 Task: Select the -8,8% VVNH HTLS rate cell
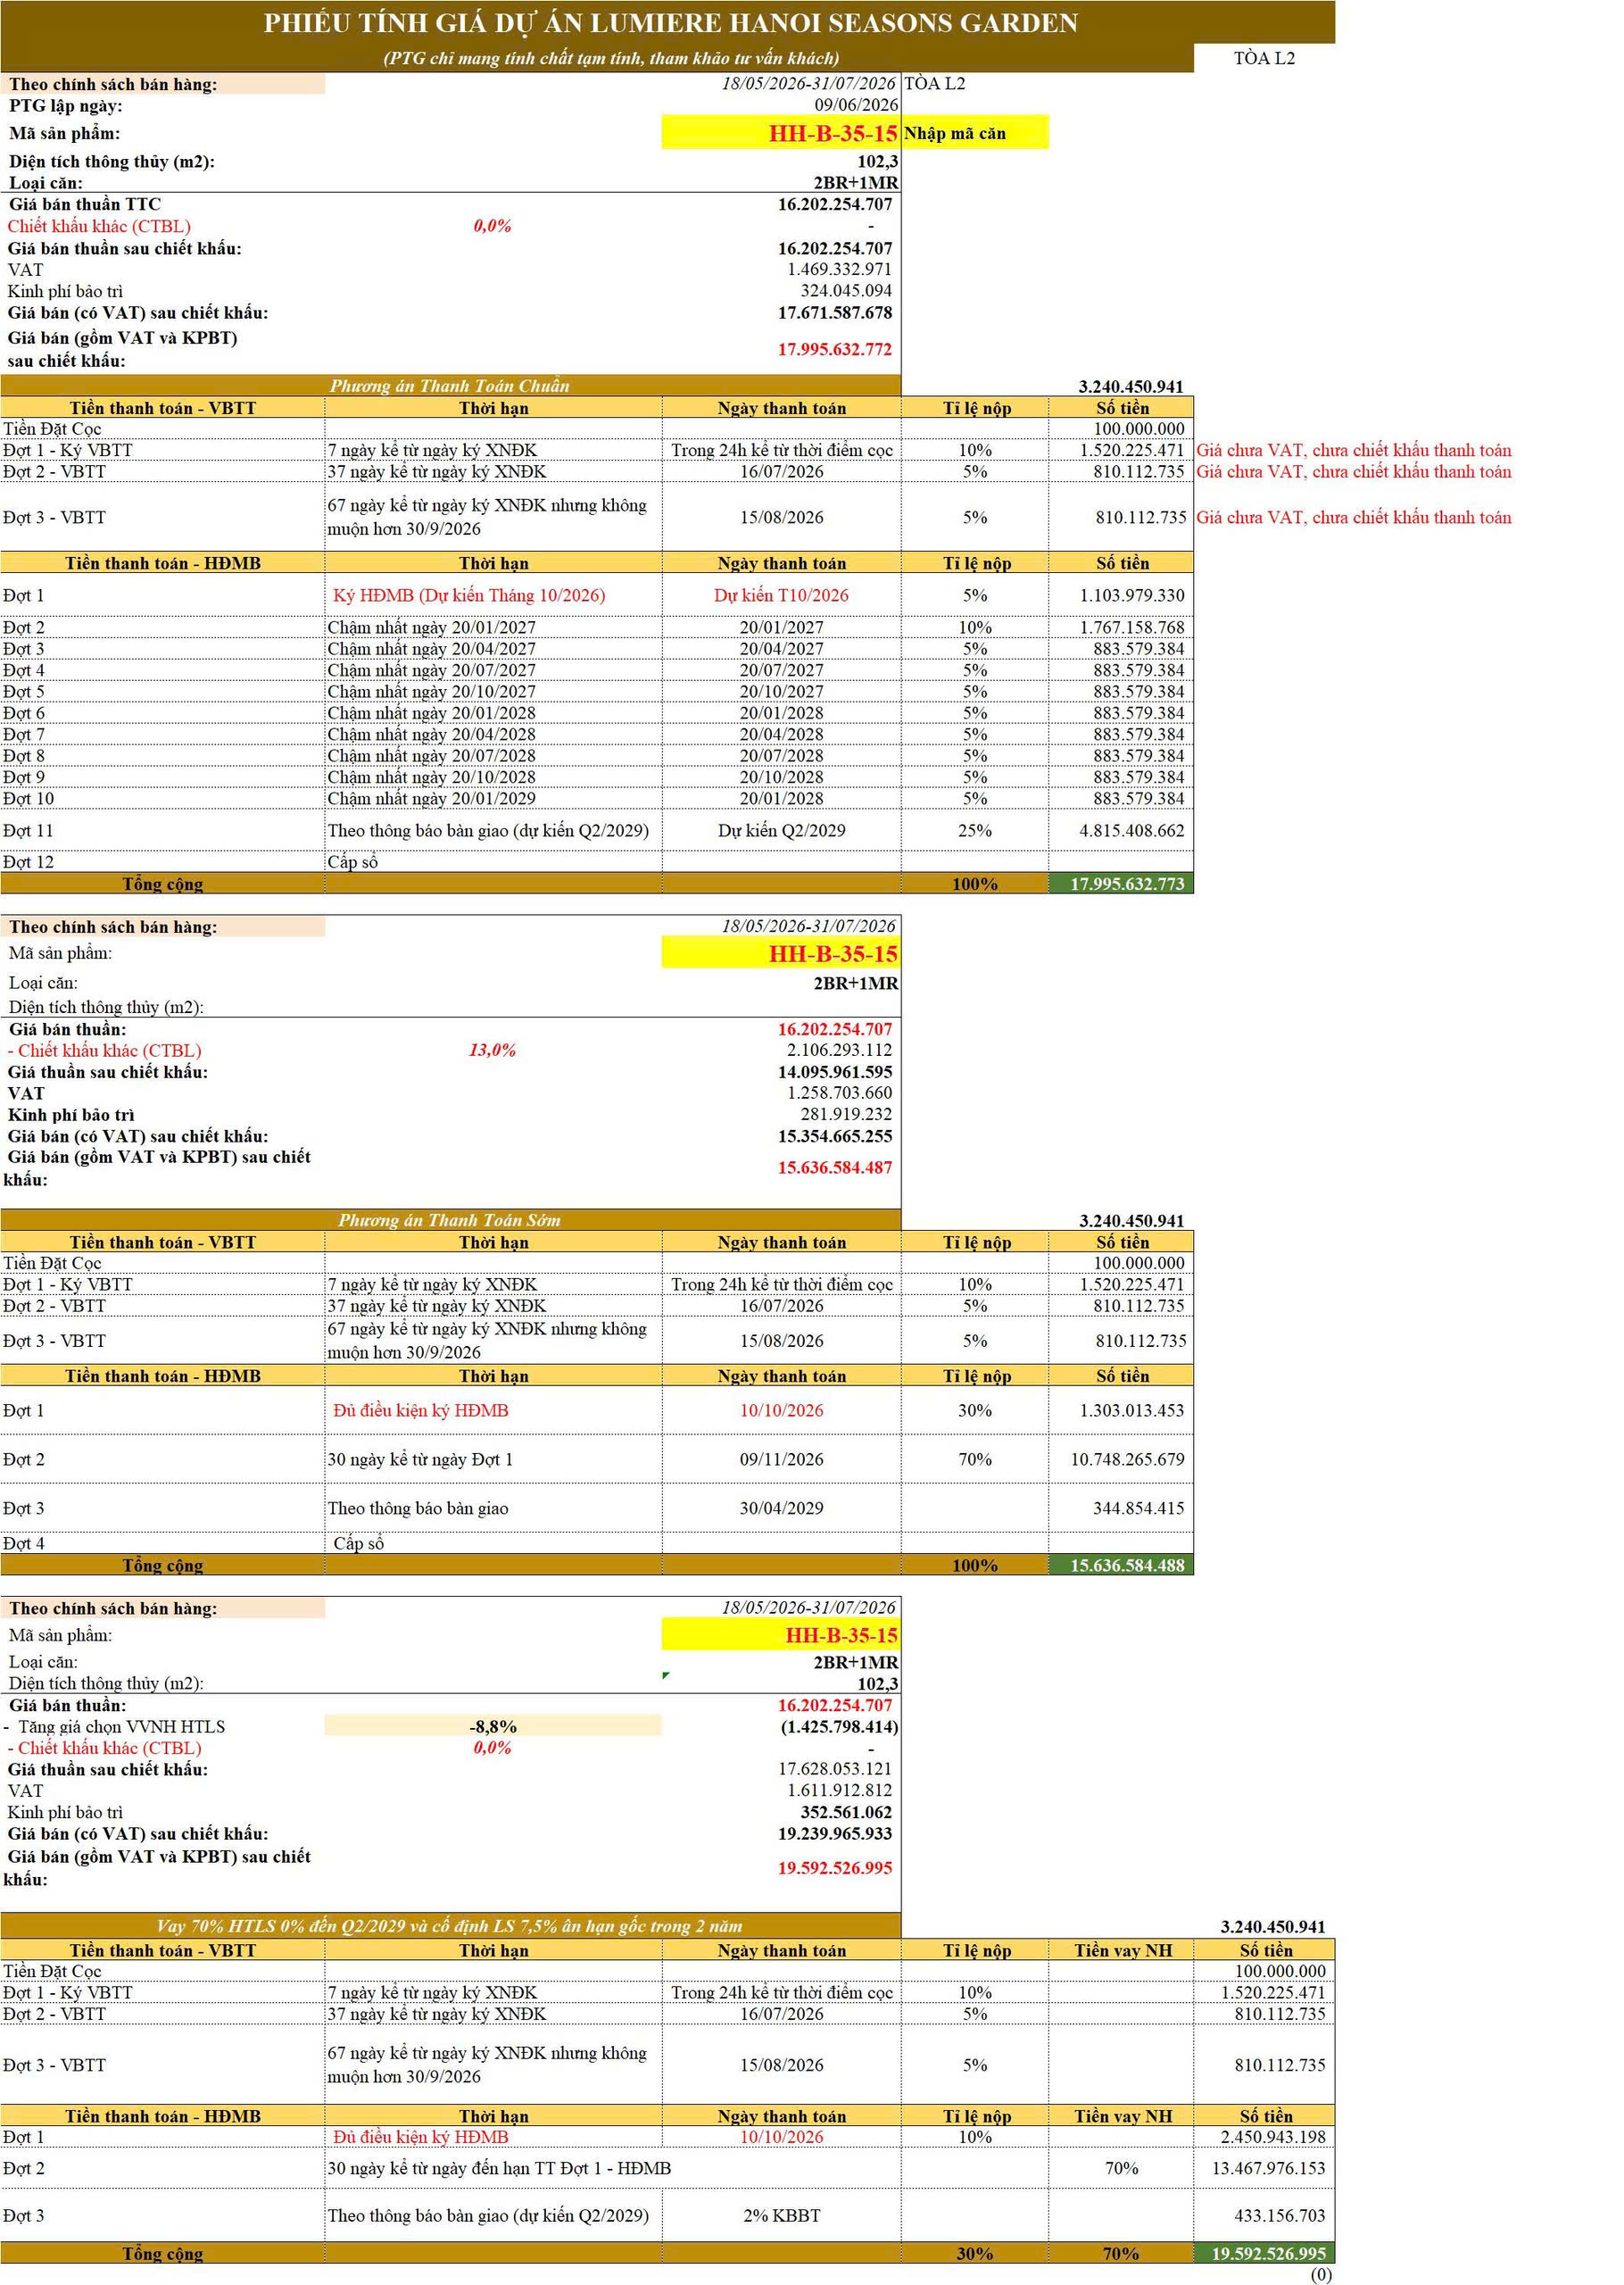(493, 1726)
